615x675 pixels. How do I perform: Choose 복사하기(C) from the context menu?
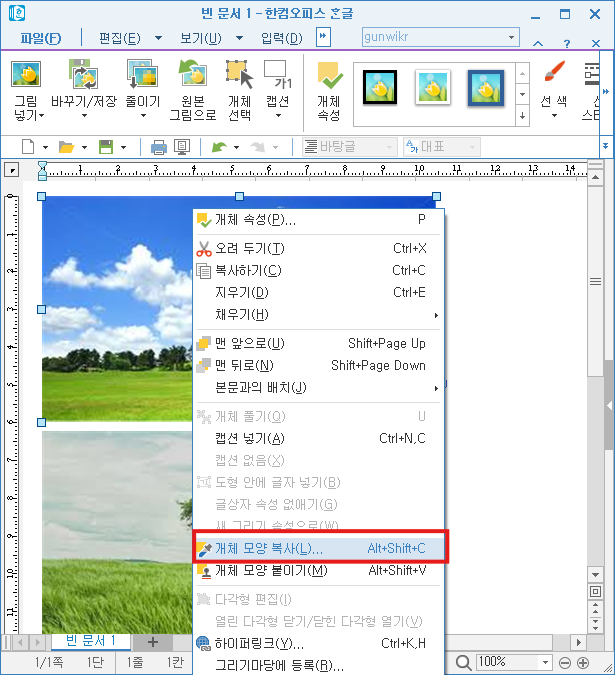(248, 270)
